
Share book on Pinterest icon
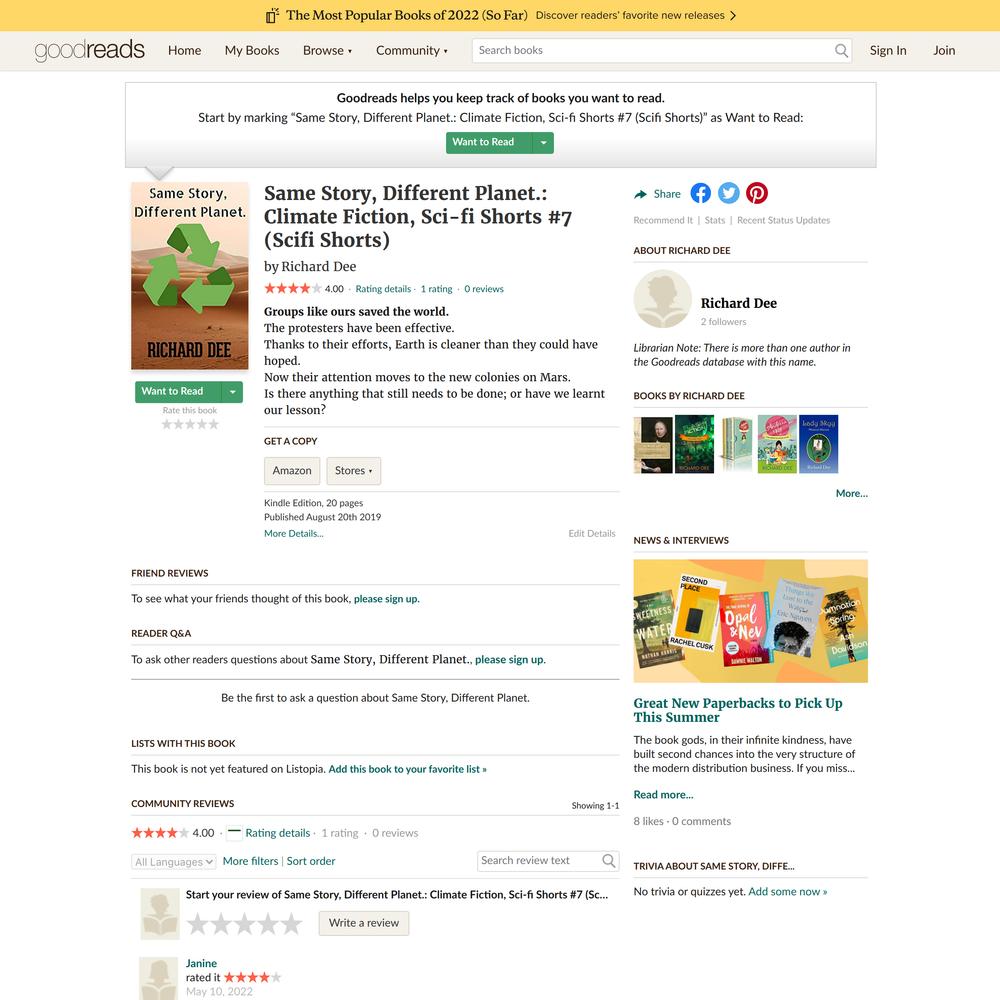pyautogui.click(x=756, y=193)
